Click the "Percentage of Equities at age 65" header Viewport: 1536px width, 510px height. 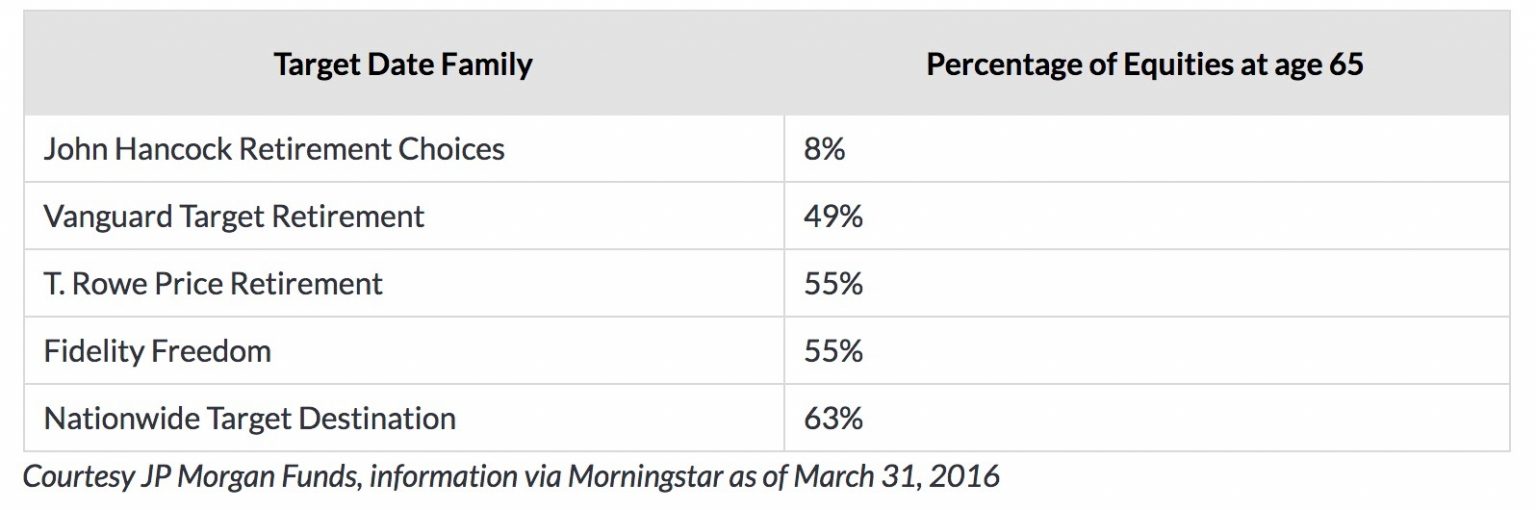(x=1145, y=65)
